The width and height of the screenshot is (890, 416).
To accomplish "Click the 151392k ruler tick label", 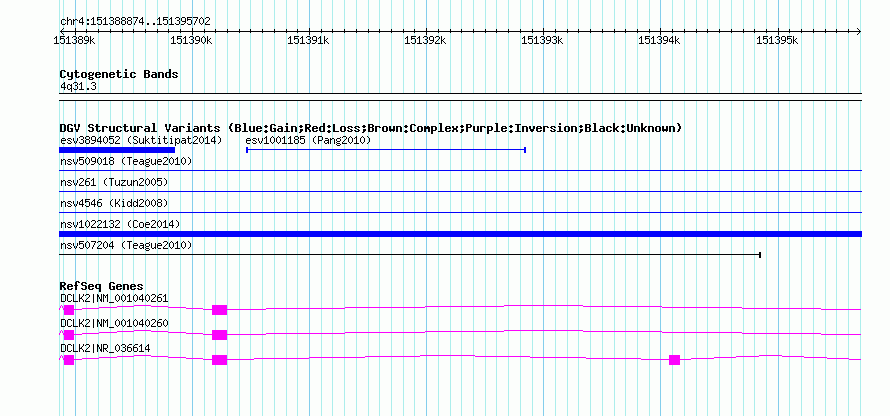I will pos(425,40).
